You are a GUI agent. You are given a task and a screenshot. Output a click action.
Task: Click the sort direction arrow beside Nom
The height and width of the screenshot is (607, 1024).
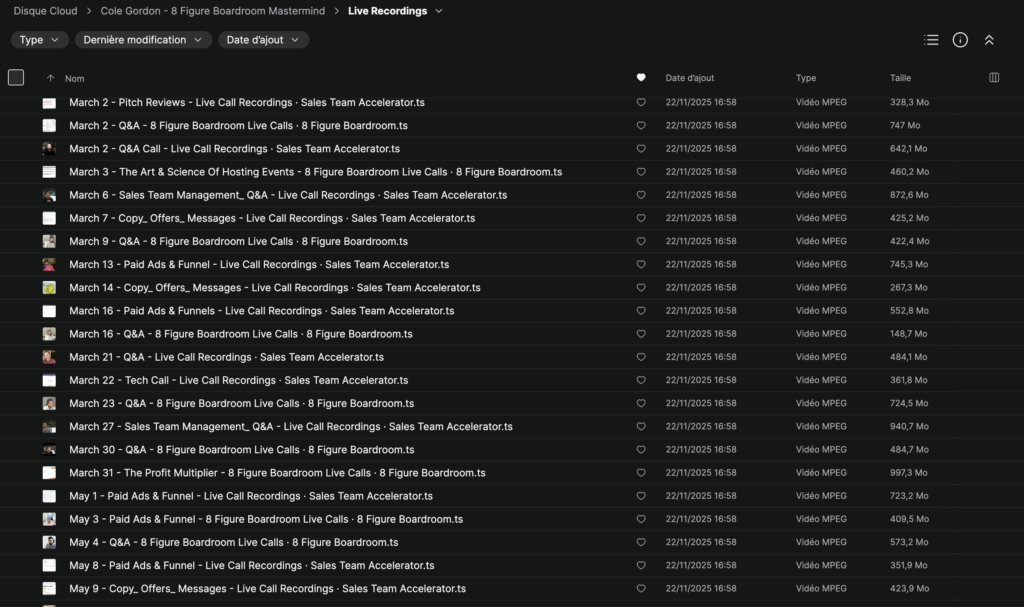coord(50,78)
